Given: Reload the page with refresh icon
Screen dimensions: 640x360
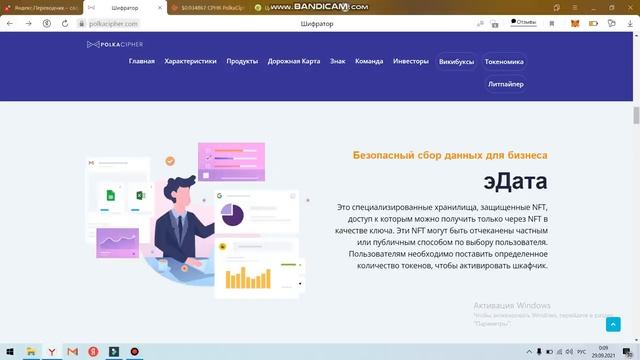Looking at the screenshot, I should (65, 24).
